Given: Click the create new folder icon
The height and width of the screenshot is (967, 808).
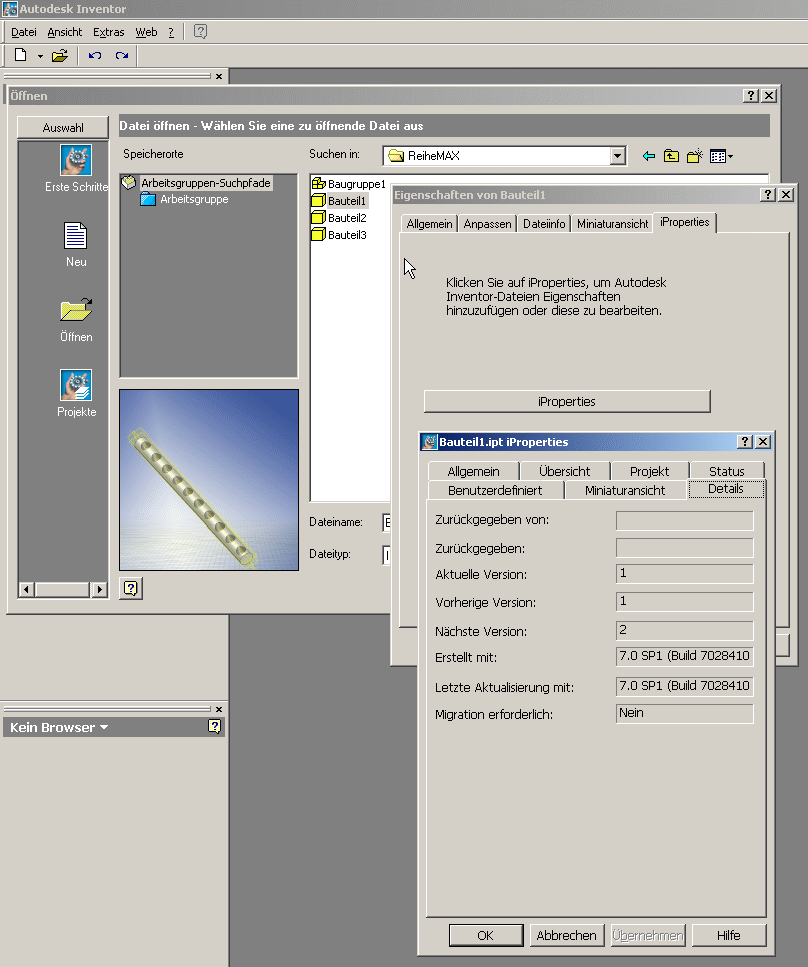Looking at the screenshot, I should pos(695,156).
